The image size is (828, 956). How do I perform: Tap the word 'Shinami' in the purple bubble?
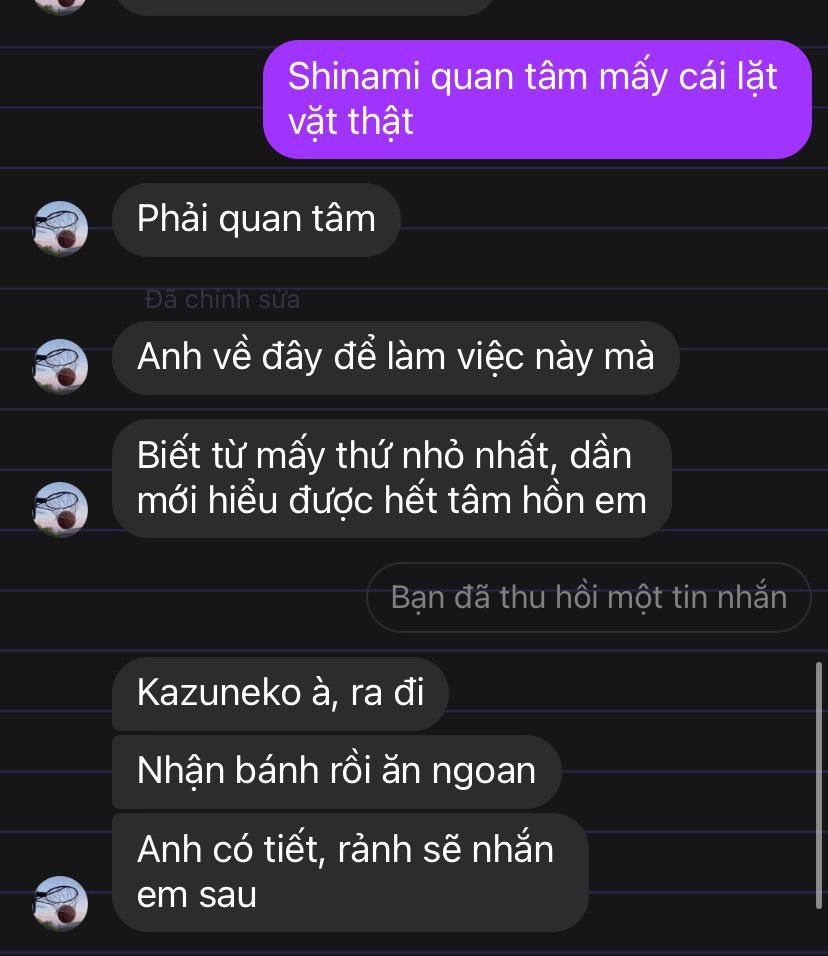click(x=354, y=77)
